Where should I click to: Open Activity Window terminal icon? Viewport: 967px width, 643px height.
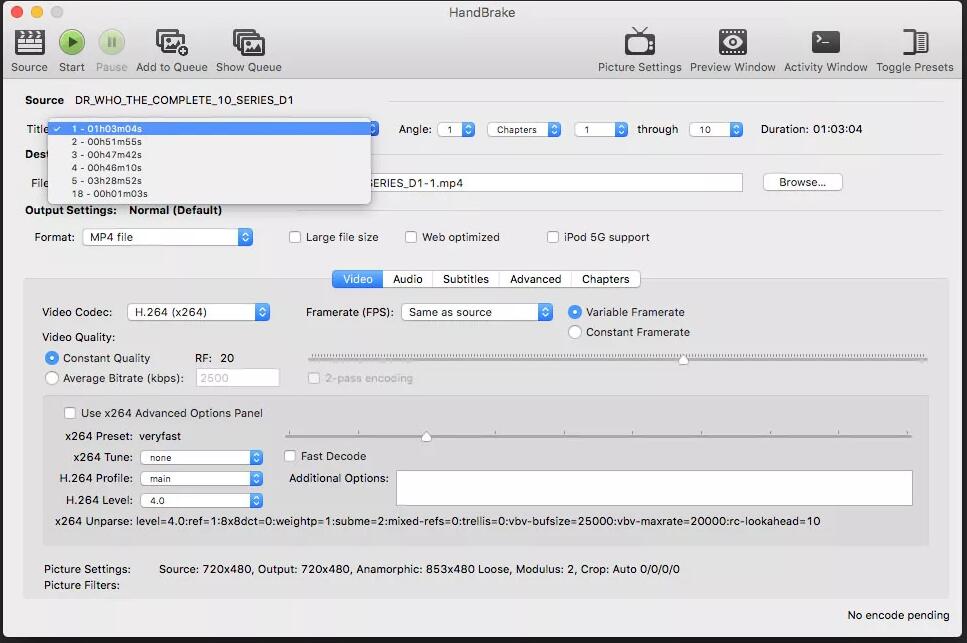[826, 42]
